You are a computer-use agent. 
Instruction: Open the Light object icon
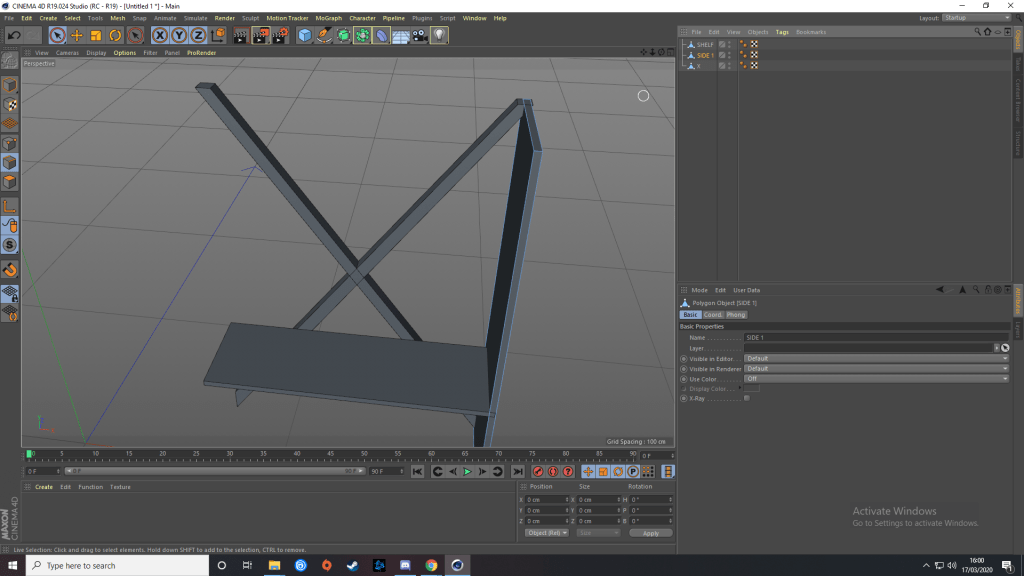439,35
